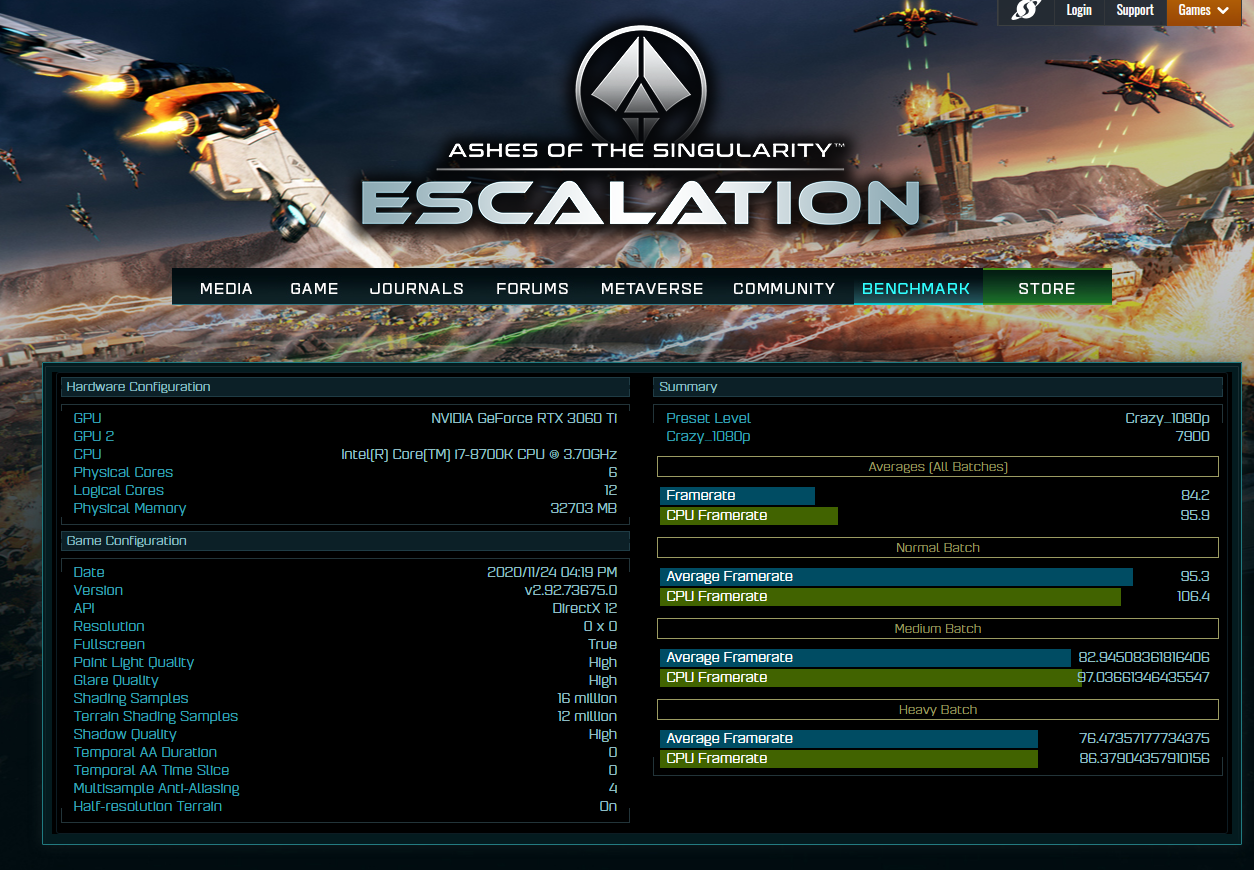Click the '106.4' CPU framerate value
1254x870 pixels.
1193,597
